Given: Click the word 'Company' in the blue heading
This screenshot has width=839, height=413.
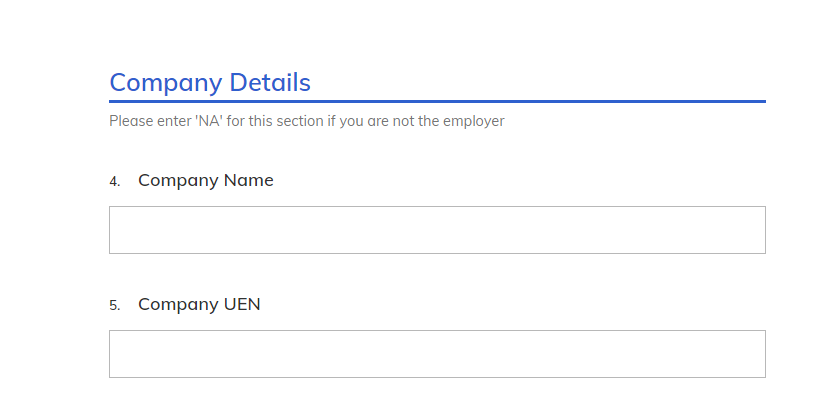Looking at the screenshot, I should click(x=167, y=83).
